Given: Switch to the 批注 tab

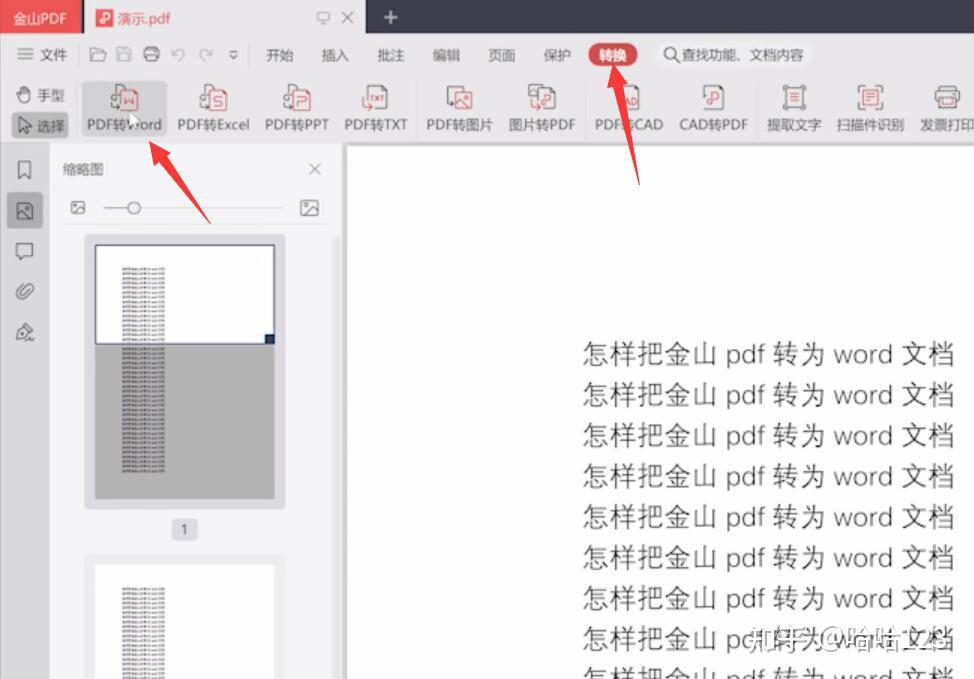Looking at the screenshot, I should pos(391,55).
